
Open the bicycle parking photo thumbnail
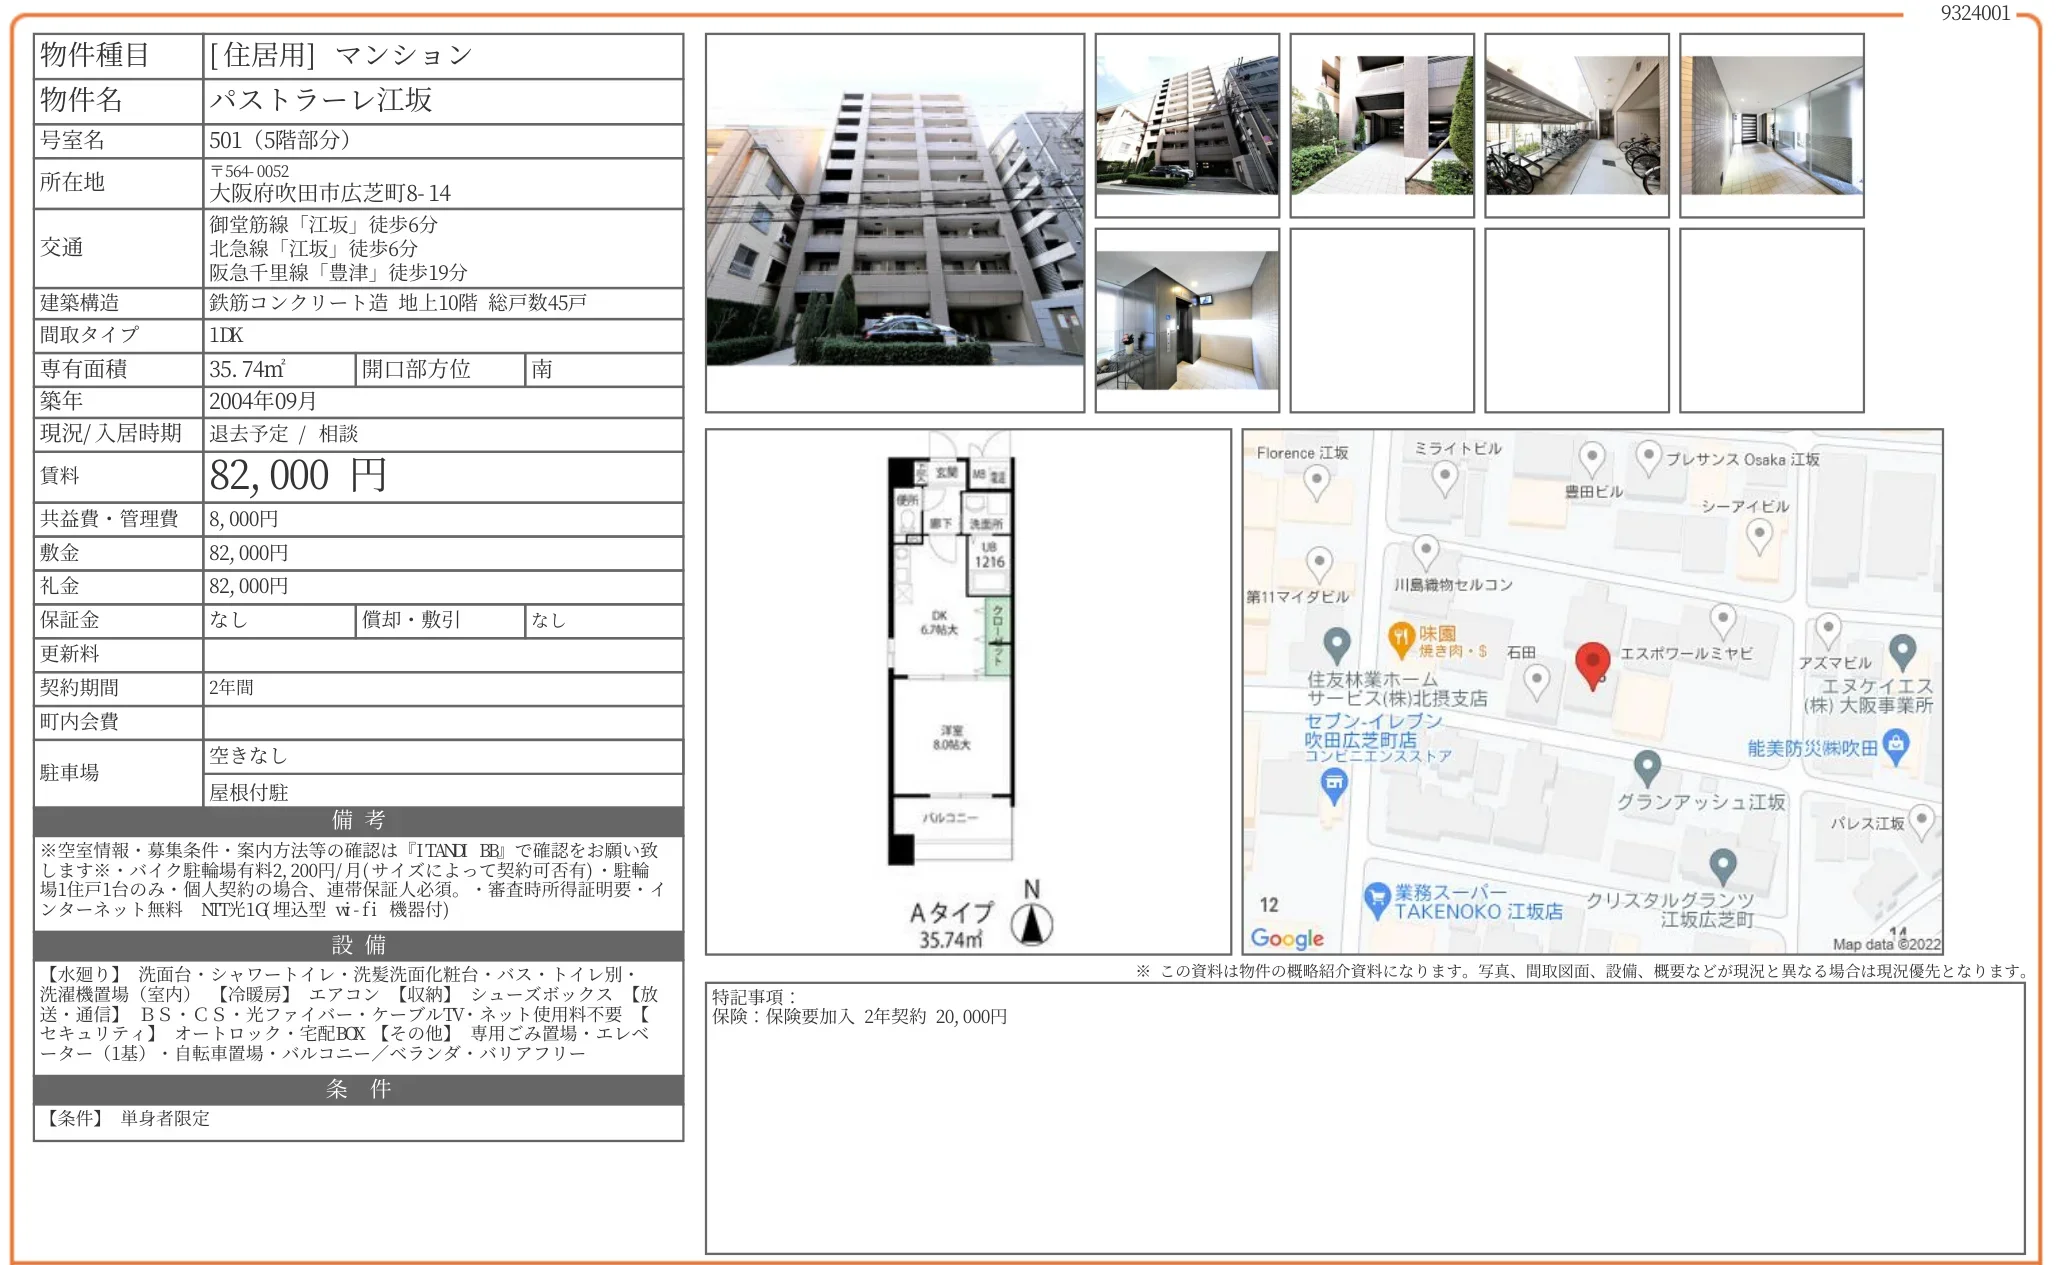click(x=1577, y=125)
